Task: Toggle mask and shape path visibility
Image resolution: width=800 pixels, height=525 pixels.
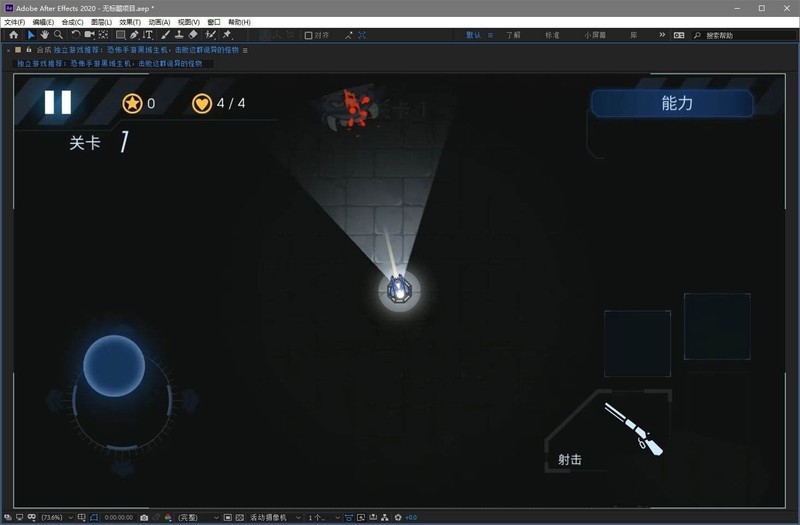Action: click(x=94, y=517)
